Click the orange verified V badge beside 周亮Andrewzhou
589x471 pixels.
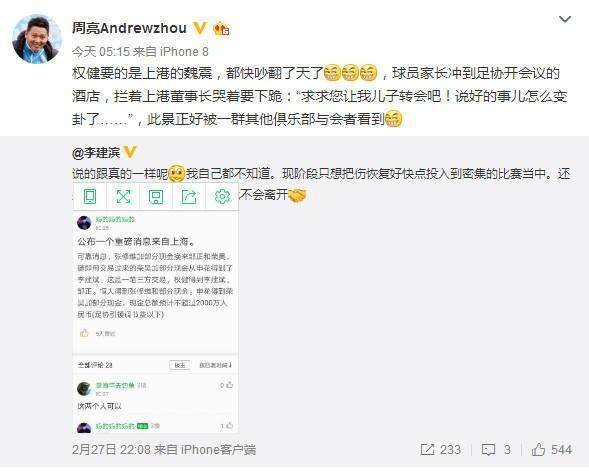[199, 27]
